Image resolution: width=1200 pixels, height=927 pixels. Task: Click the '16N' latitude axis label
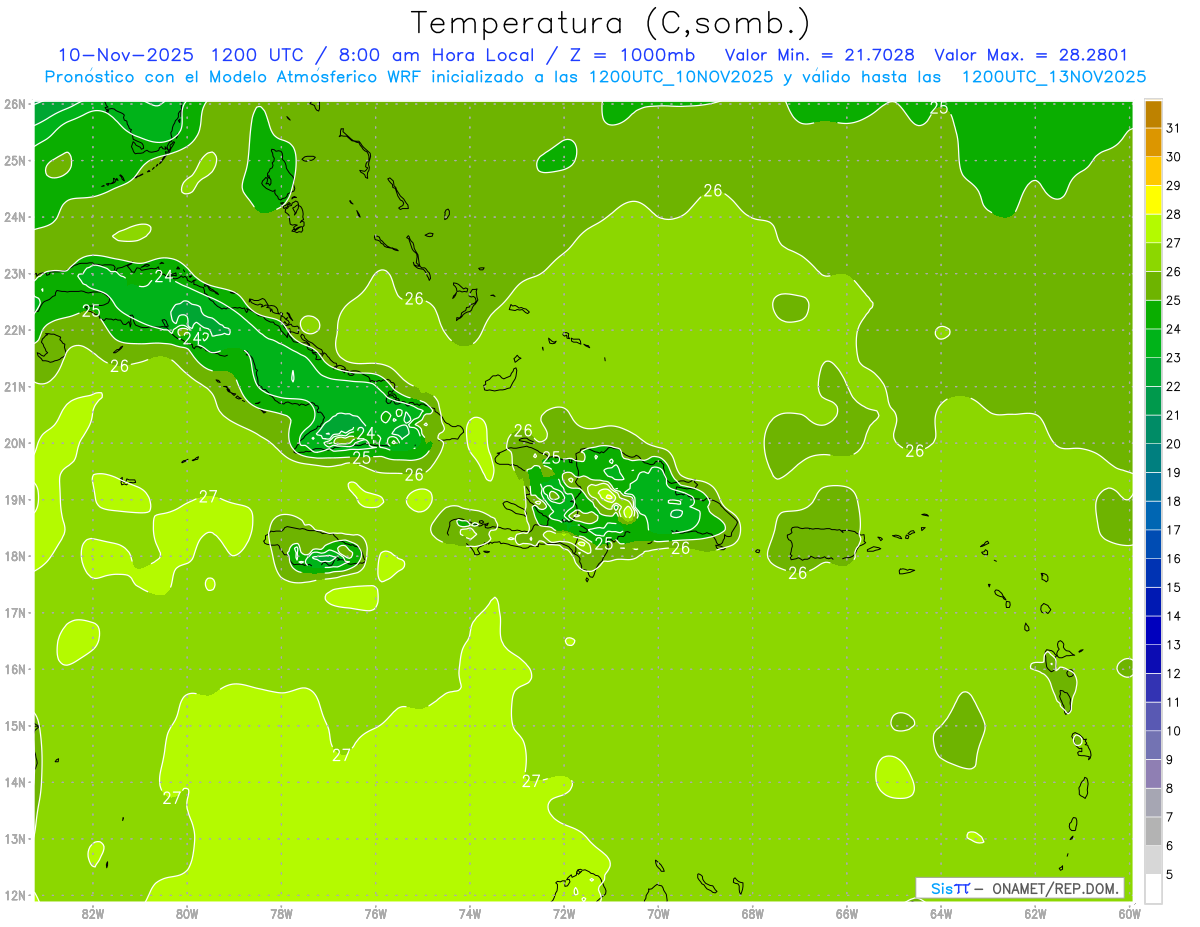click(x=15, y=669)
